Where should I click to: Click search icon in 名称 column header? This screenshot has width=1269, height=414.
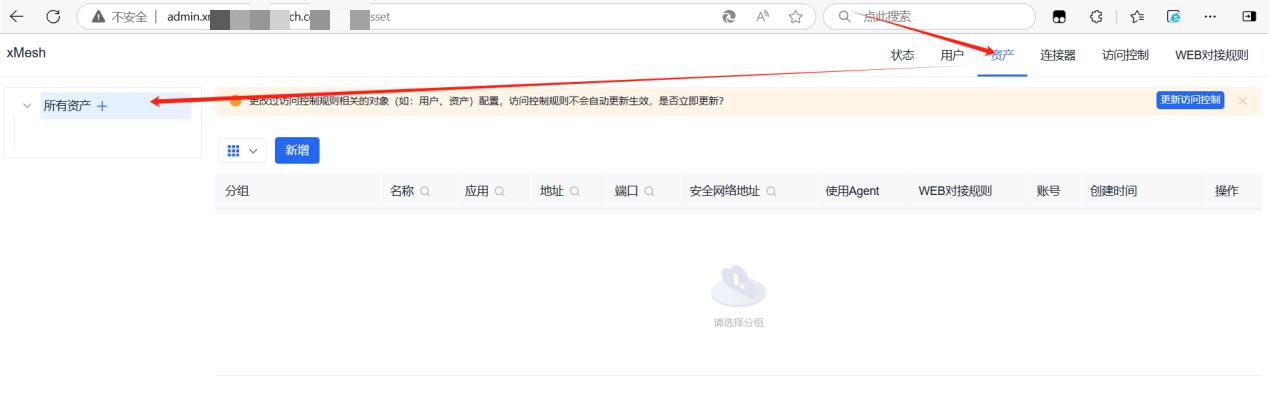pos(425,191)
